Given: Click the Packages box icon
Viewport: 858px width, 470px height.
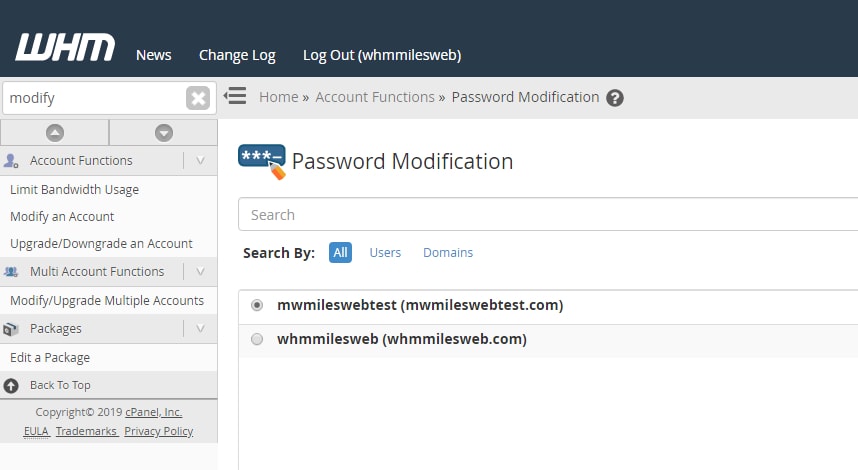Looking at the screenshot, I should click(10, 329).
